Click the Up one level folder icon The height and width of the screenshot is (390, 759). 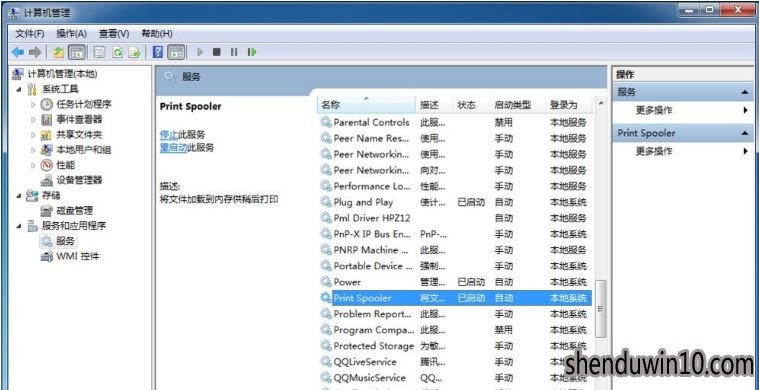[59, 52]
